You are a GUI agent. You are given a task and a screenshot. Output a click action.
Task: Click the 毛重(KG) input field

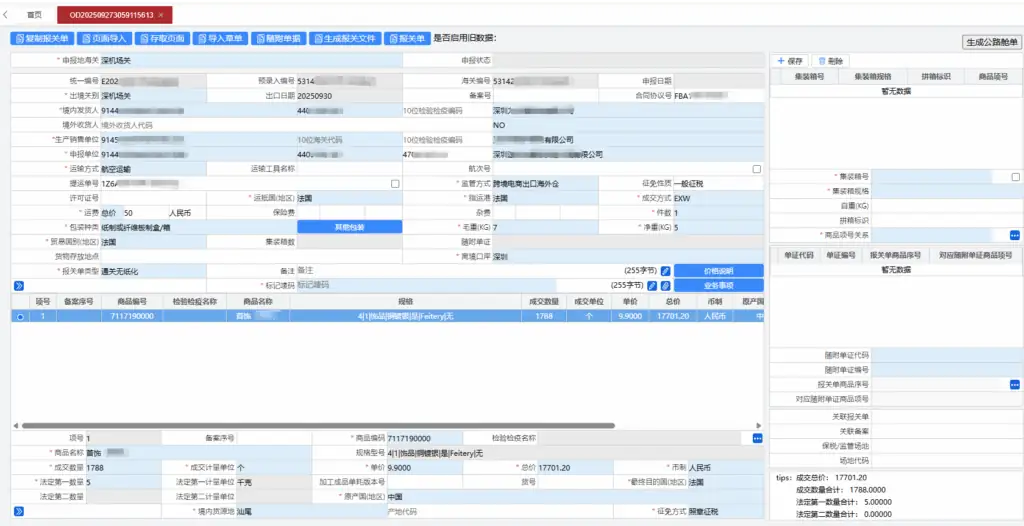pos(545,227)
